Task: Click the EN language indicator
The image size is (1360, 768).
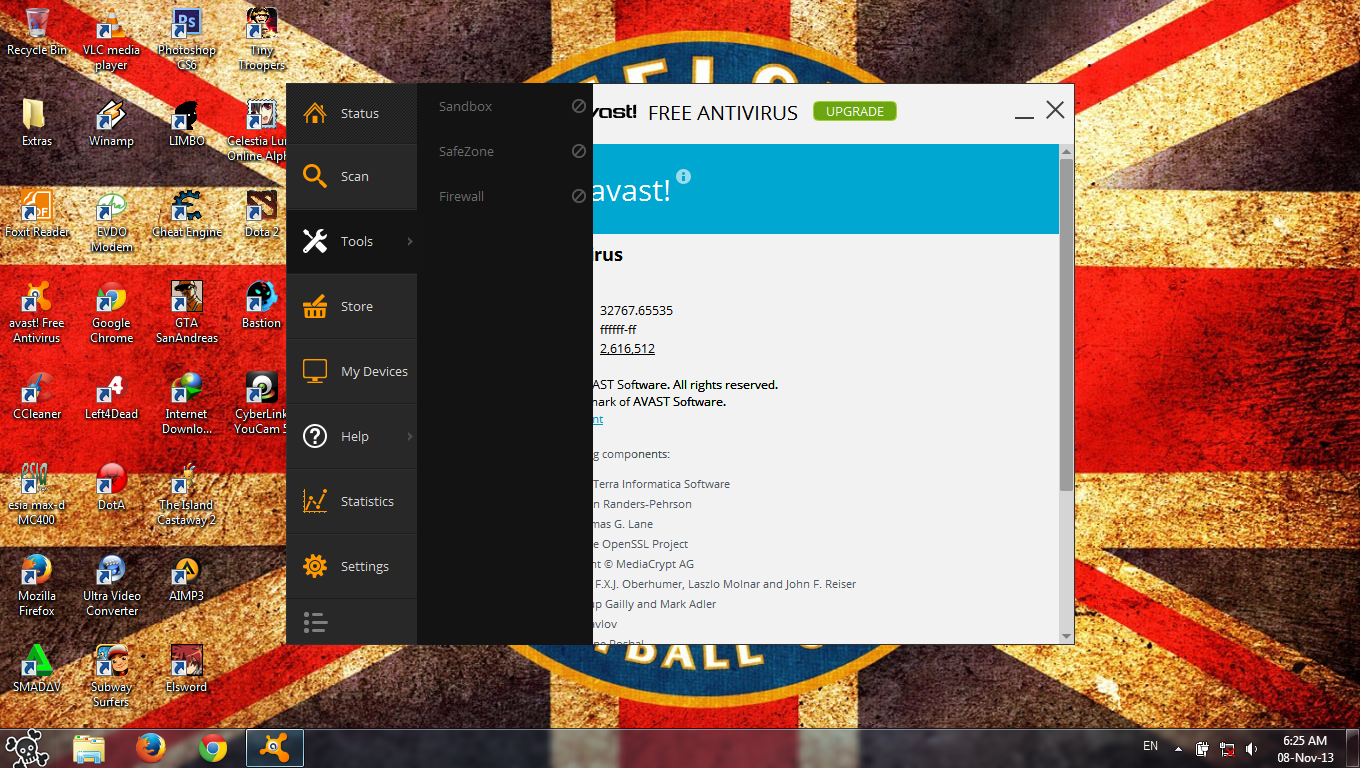Action: (1150, 746)
